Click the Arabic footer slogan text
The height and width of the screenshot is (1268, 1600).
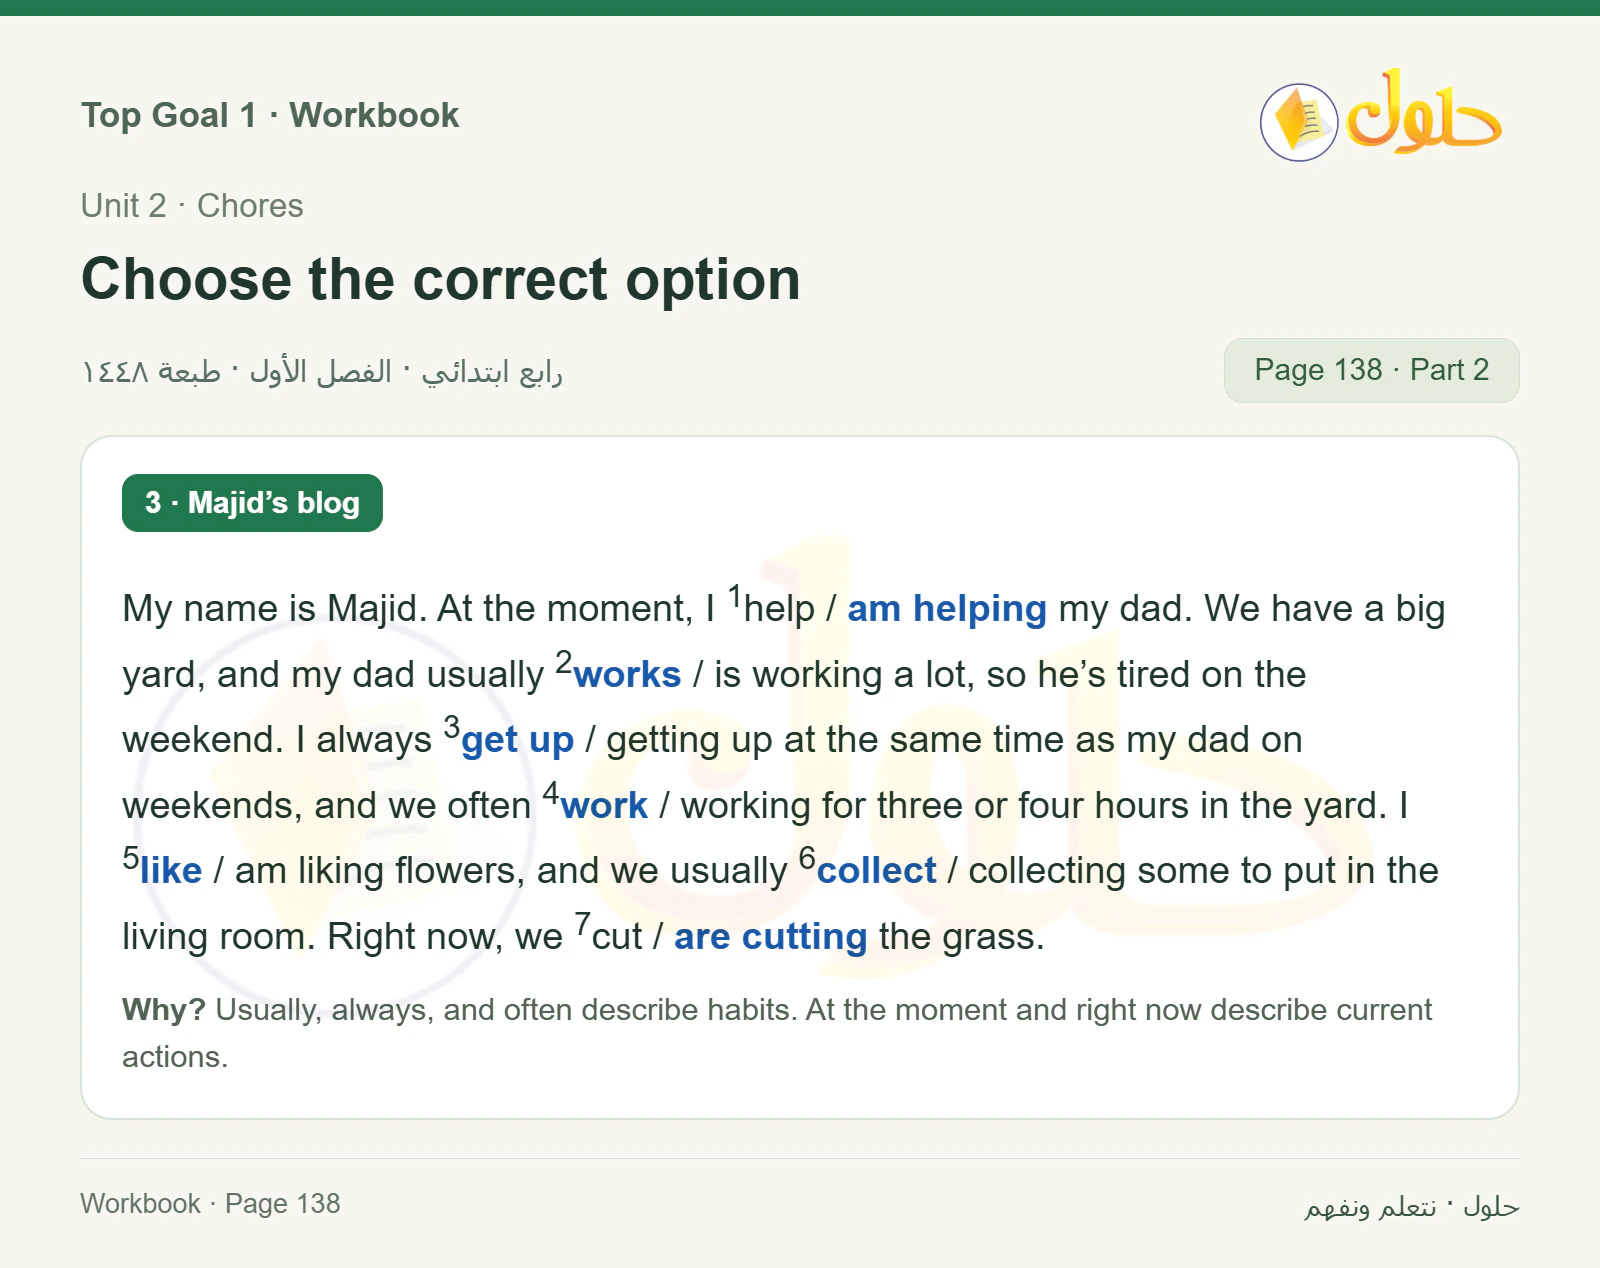[1411, 1207]
